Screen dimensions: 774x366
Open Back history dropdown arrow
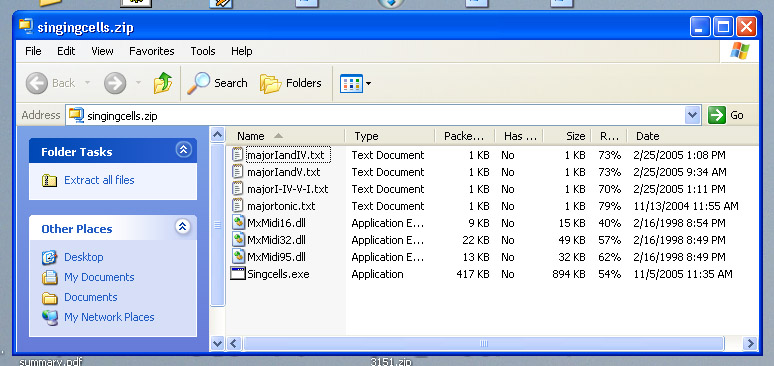coord(87,83)
